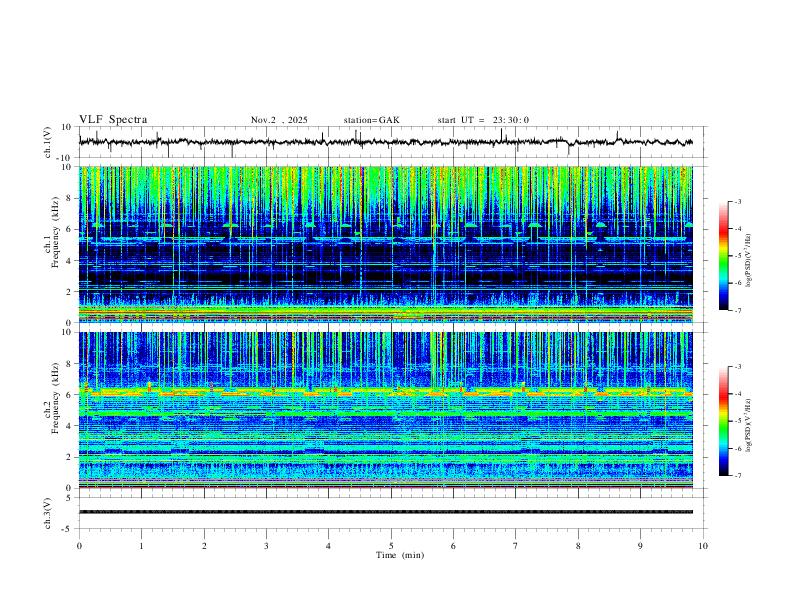Click the ch.1 voltage waveform trace
Viewport: 792px width, 612px height.
tap(385, 142)
